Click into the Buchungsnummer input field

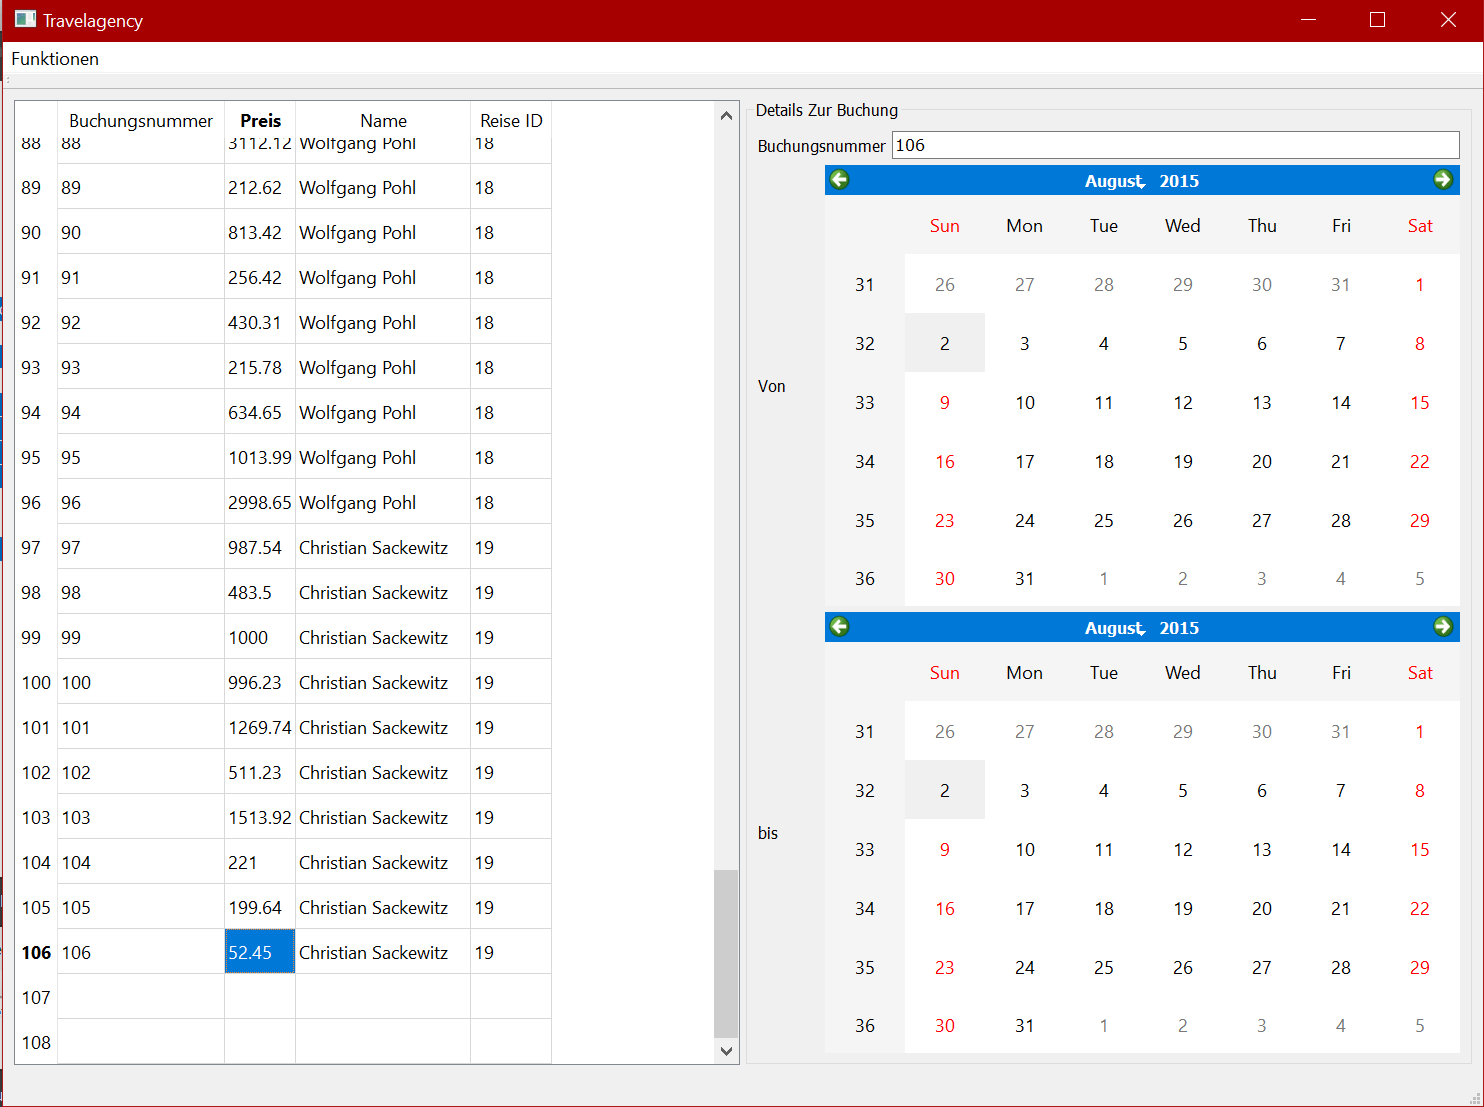[1175, 145]
